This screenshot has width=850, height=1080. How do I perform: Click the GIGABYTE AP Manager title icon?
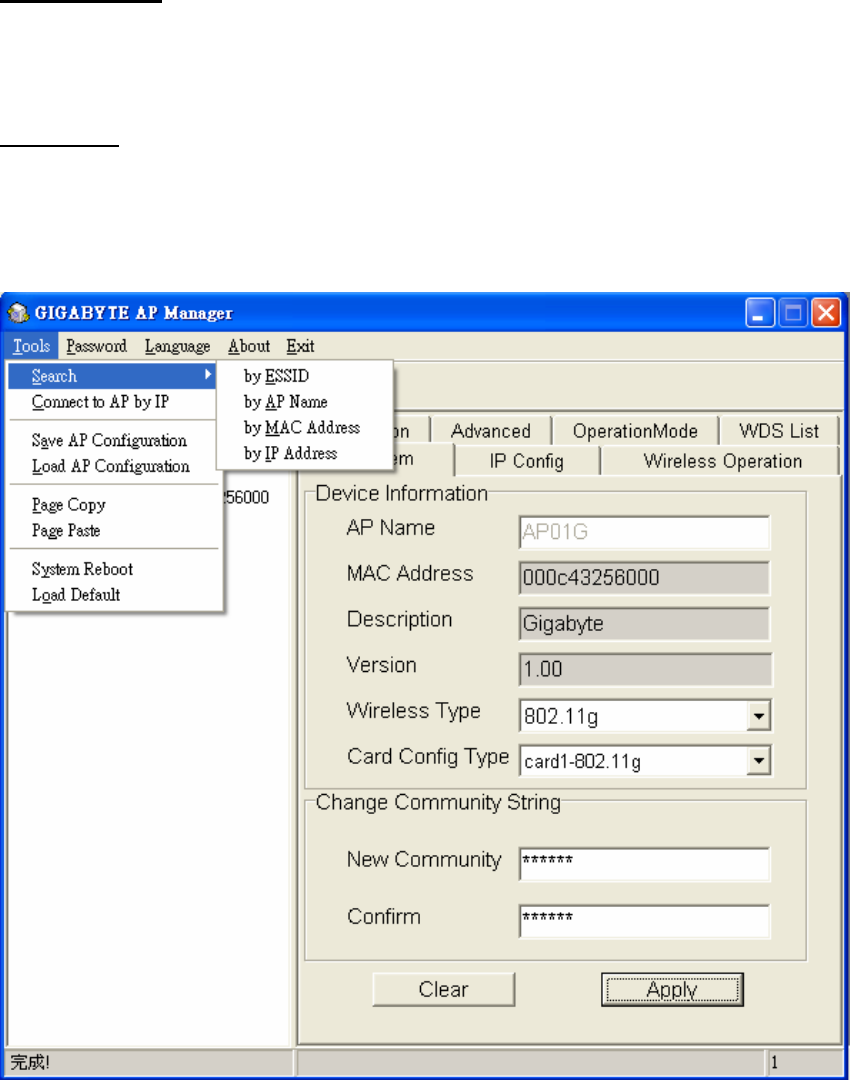pyautogui.click(x=18, y=313)
